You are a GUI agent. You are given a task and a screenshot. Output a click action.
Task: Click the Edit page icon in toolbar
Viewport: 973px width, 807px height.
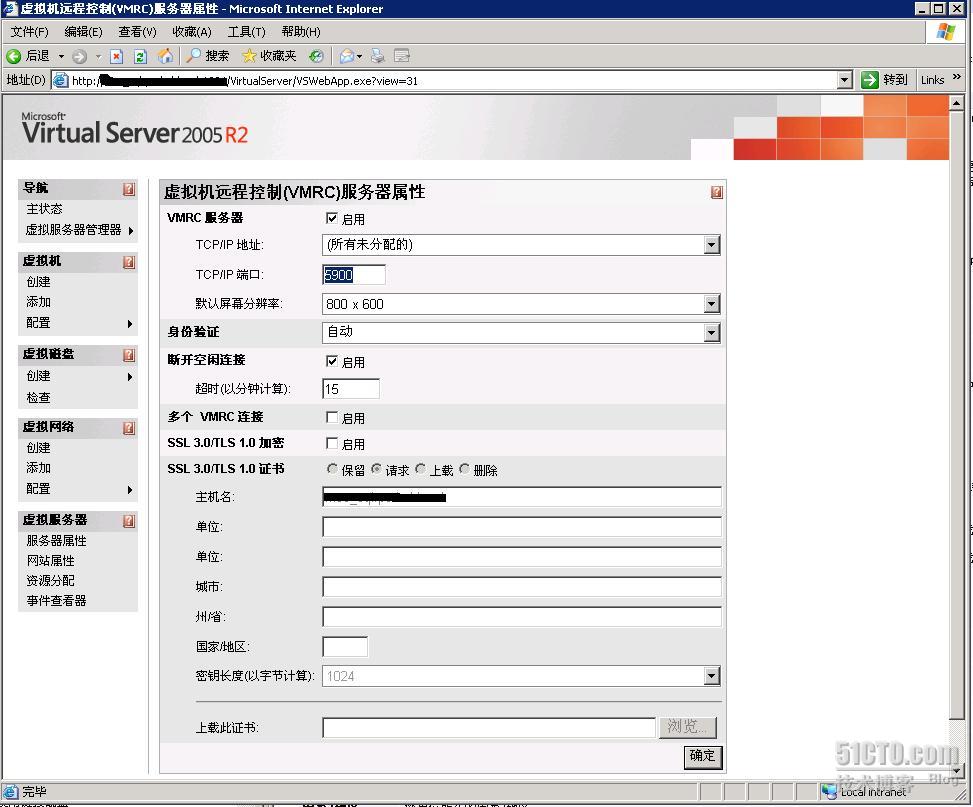click(x=402, y=56)
